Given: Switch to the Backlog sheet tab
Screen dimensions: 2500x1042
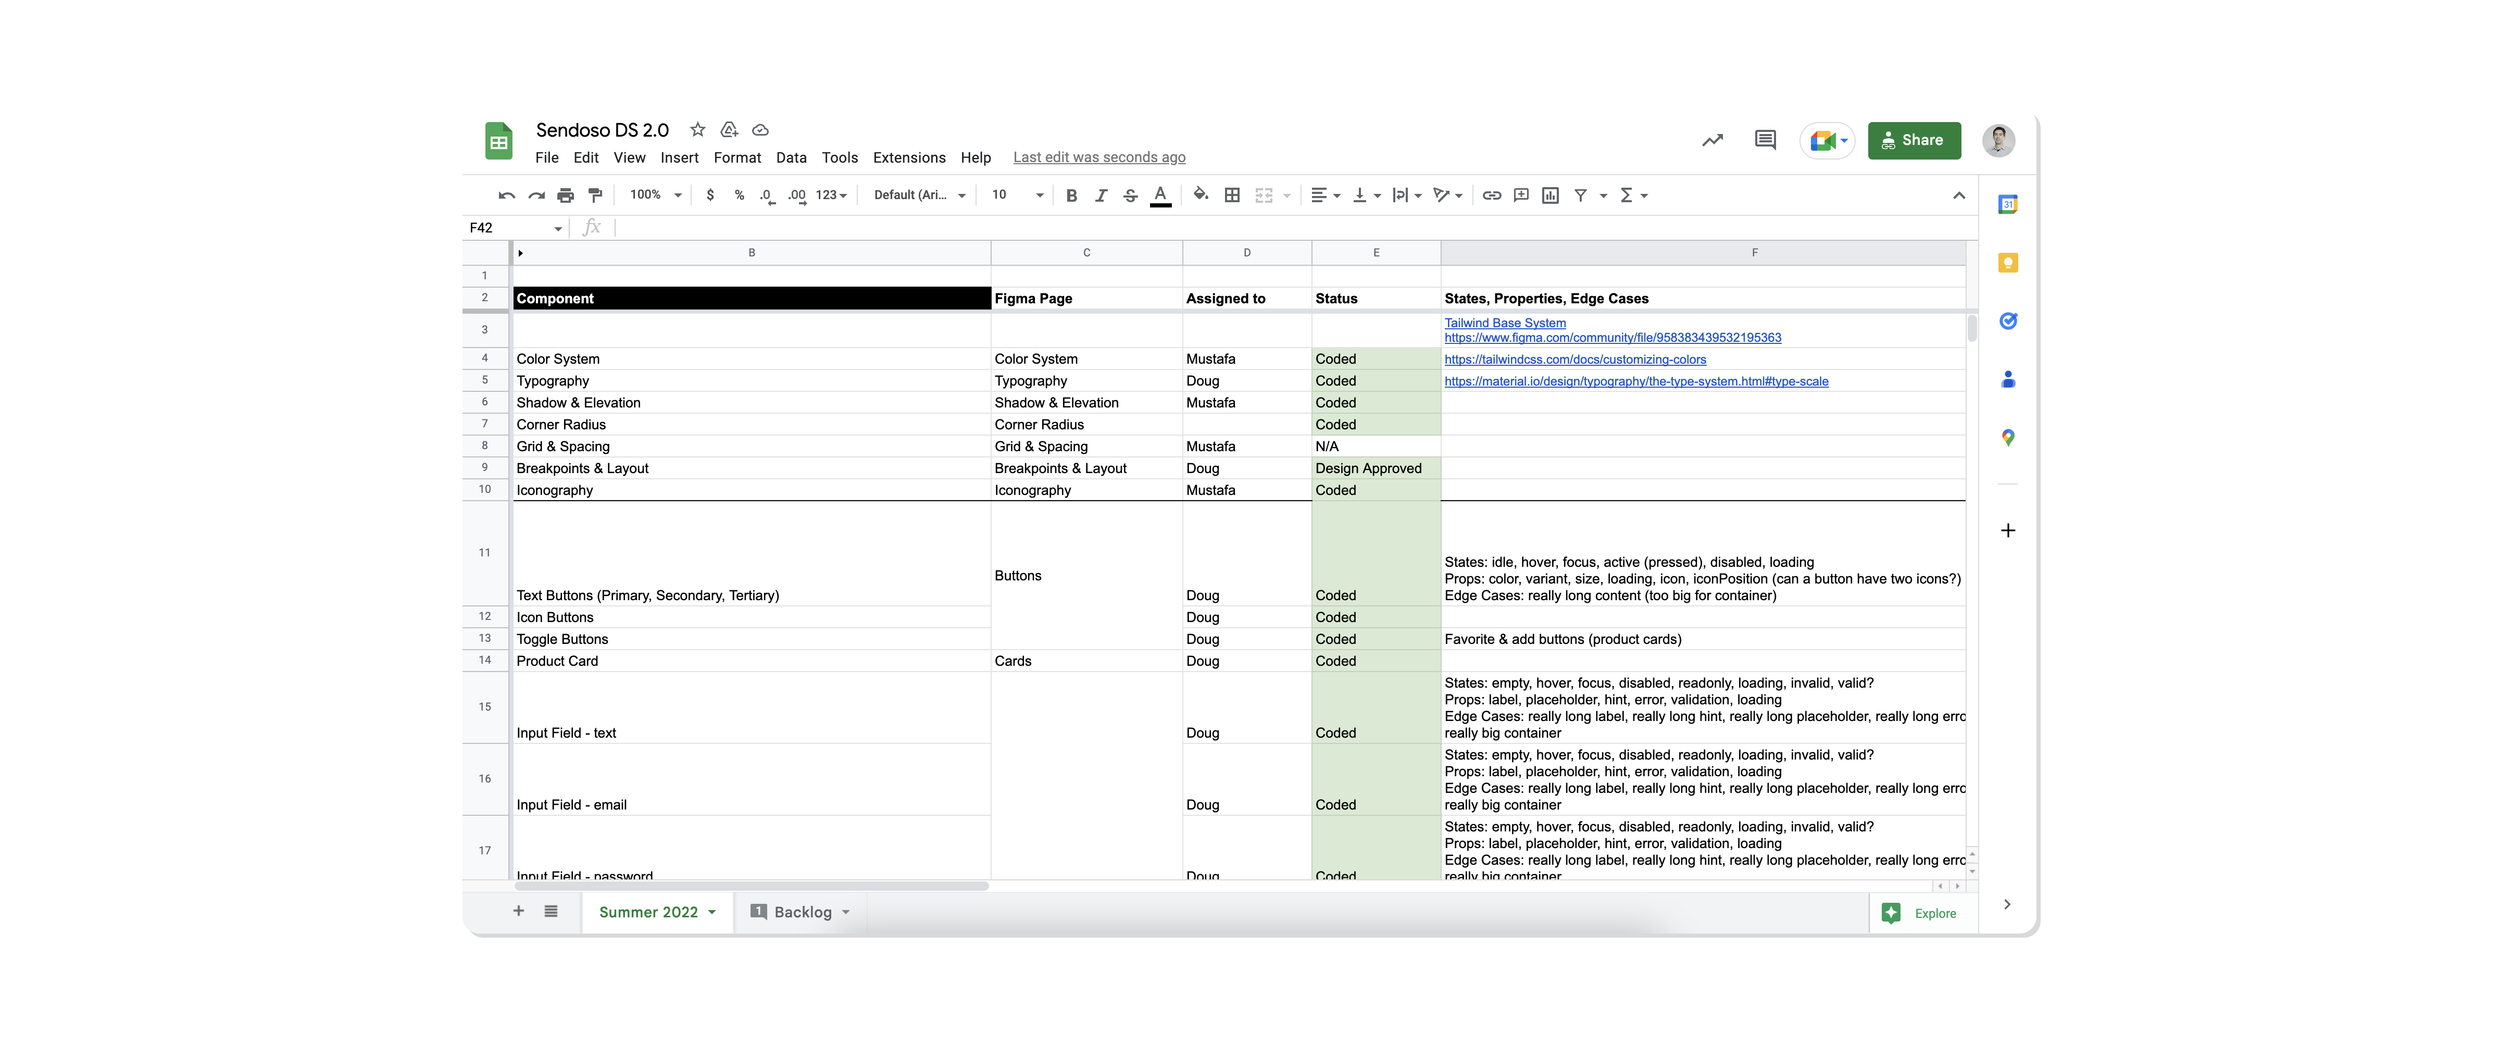Looking at the screenshot, I should click(801, 912).
